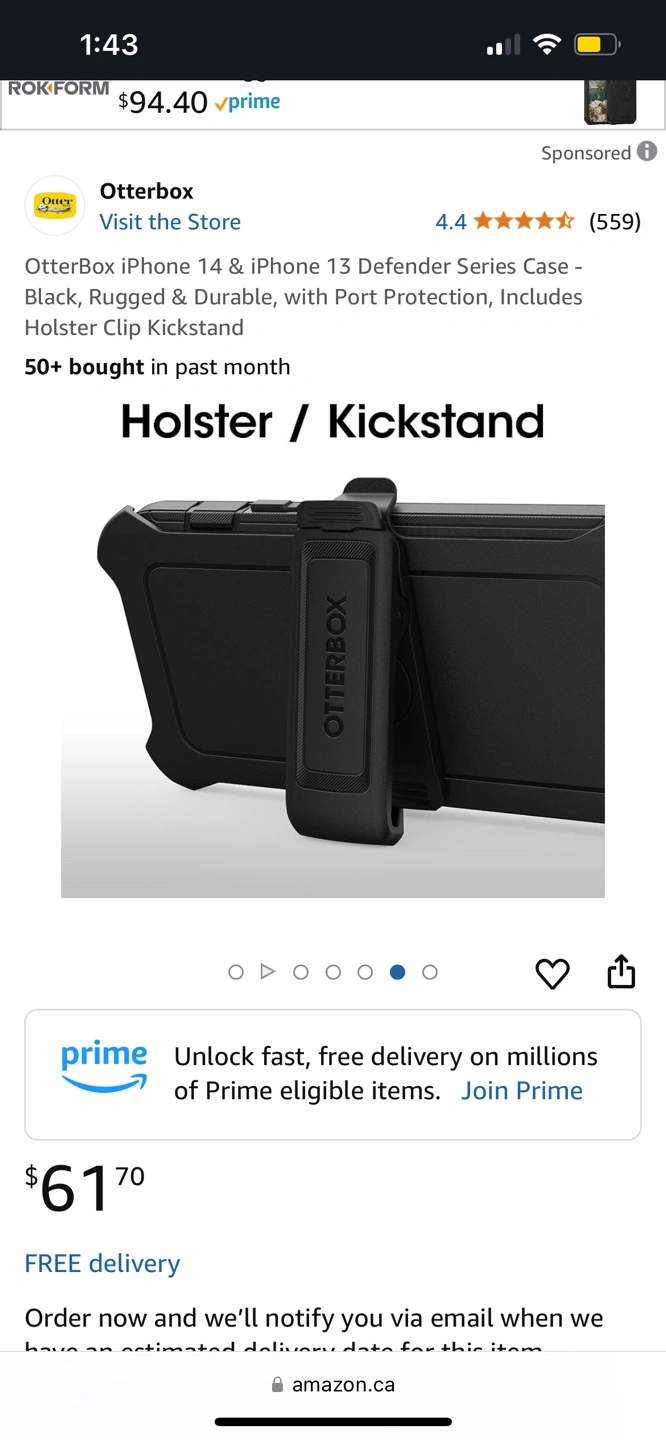Tap the prime logo in delivery banner
Screen dimensions: 666x1440
click(104, 1068)
